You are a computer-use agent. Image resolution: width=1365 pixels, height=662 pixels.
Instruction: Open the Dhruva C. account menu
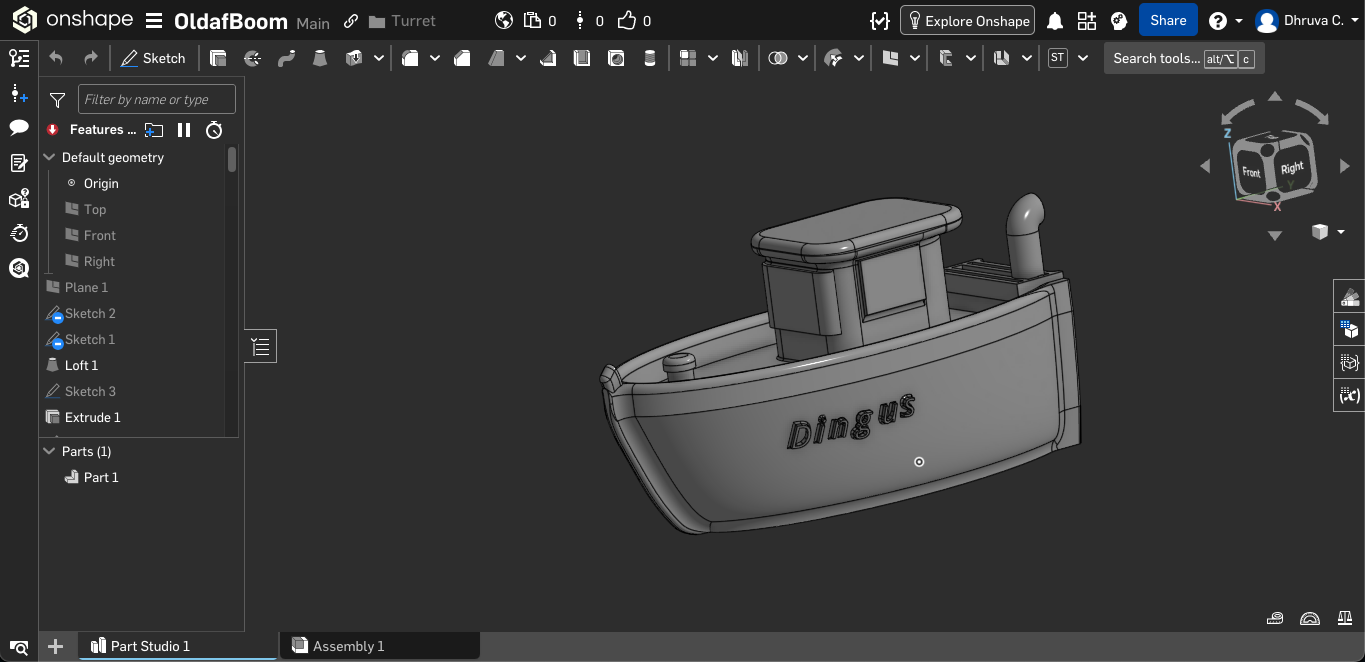click(1306, 20)
